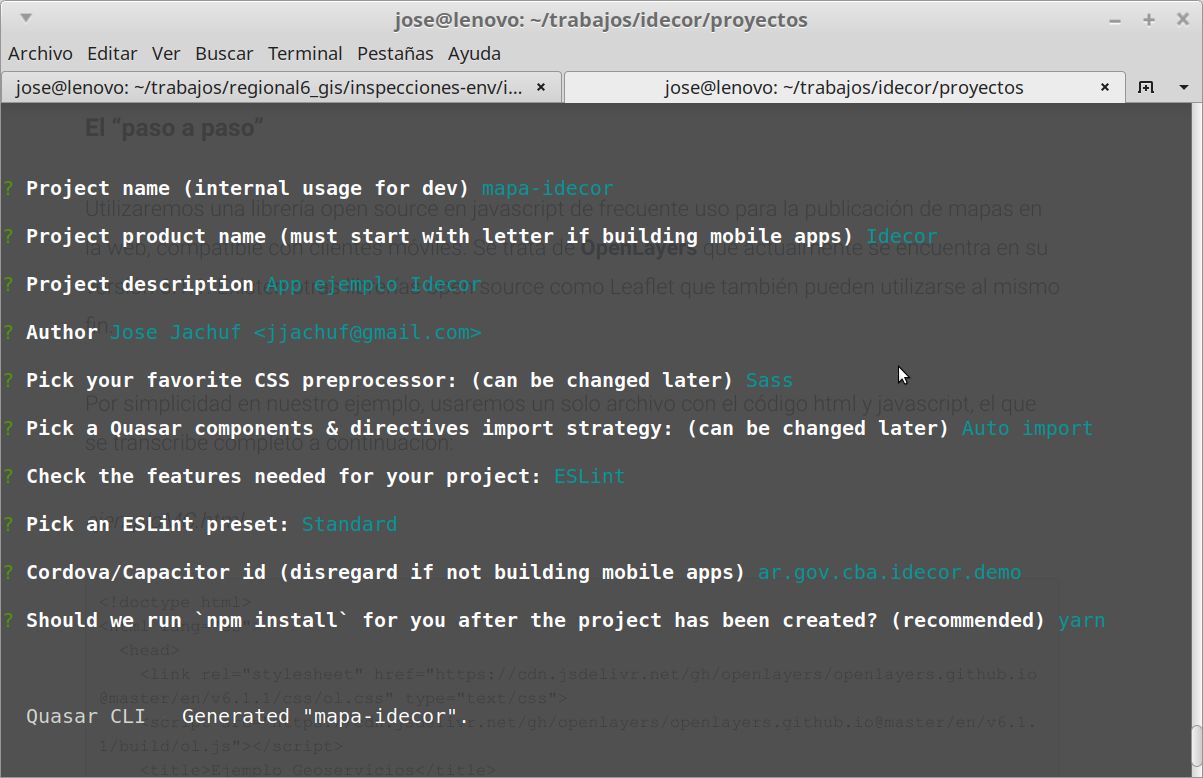Screen dimensions: 1203x778
Task: Click the new tab icon
Action: point(1146,87)
